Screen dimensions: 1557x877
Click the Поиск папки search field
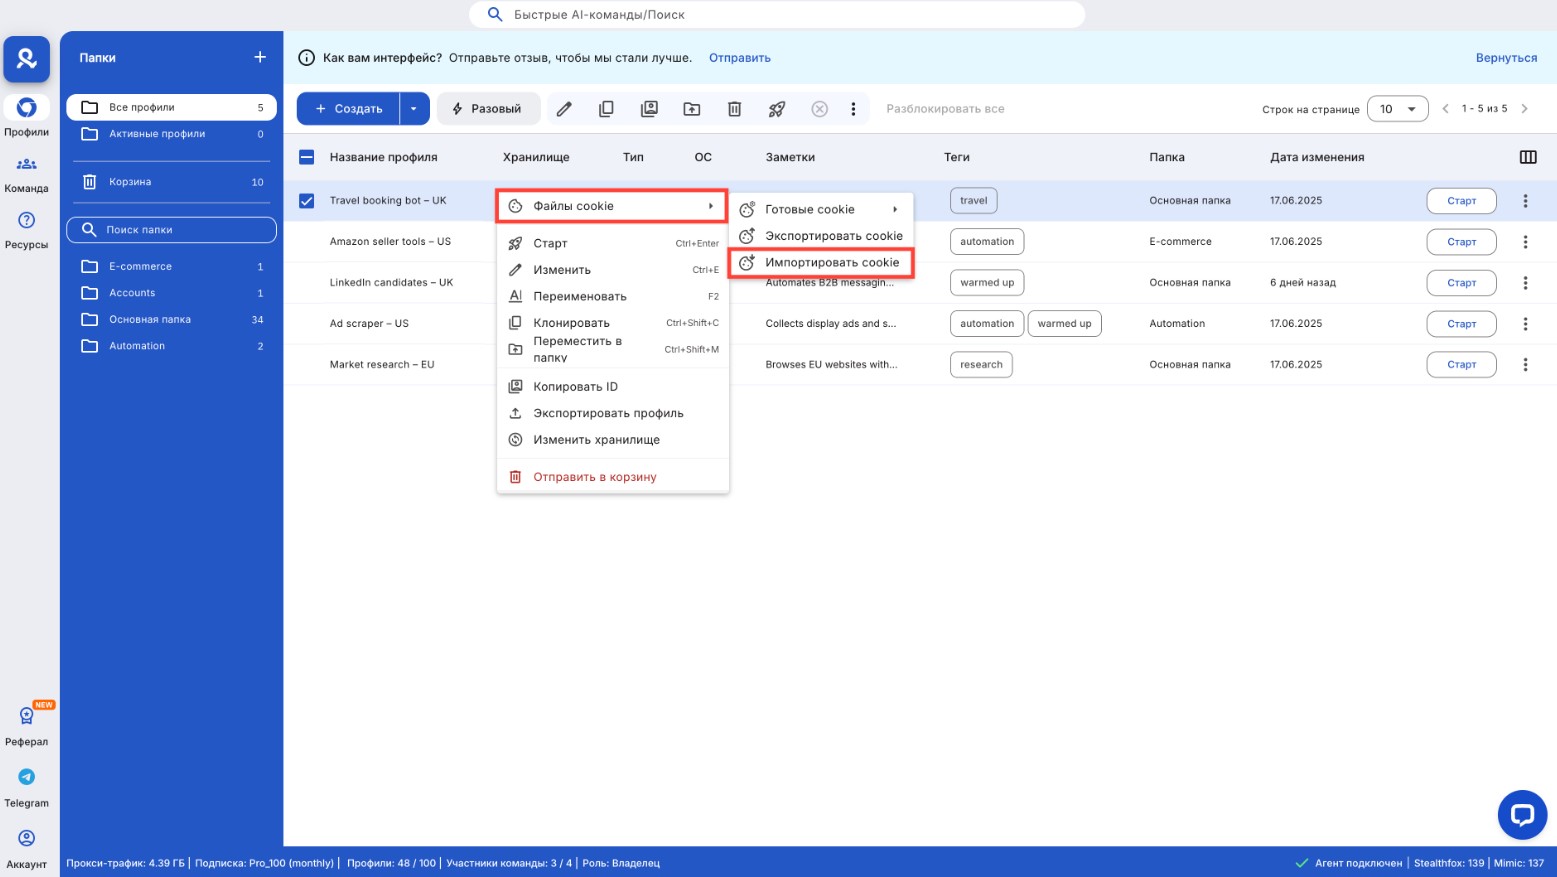coord(172,230)
